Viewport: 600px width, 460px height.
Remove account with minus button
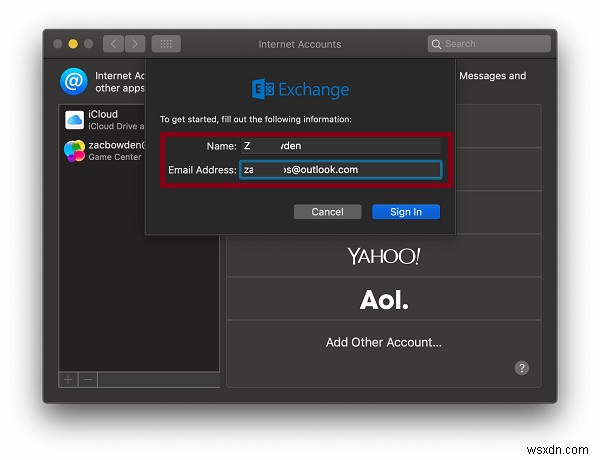[88, 380]
